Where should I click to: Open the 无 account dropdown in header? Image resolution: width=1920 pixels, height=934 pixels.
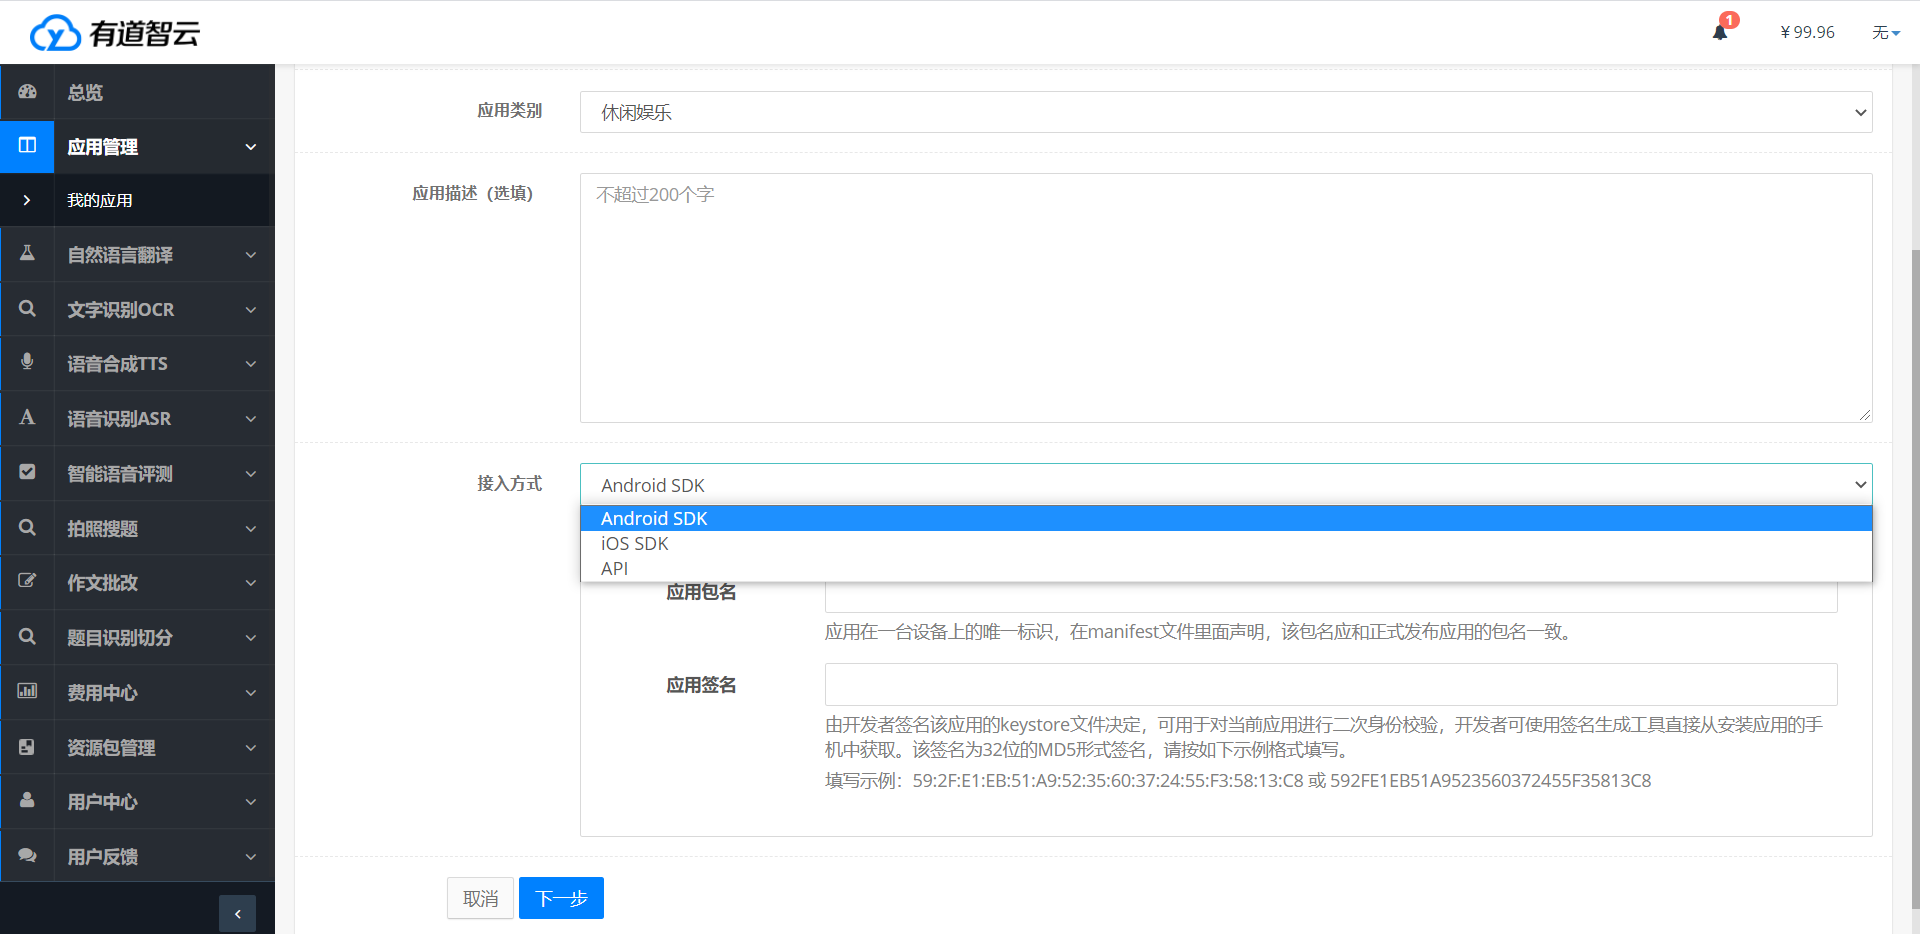point(1885,33)
